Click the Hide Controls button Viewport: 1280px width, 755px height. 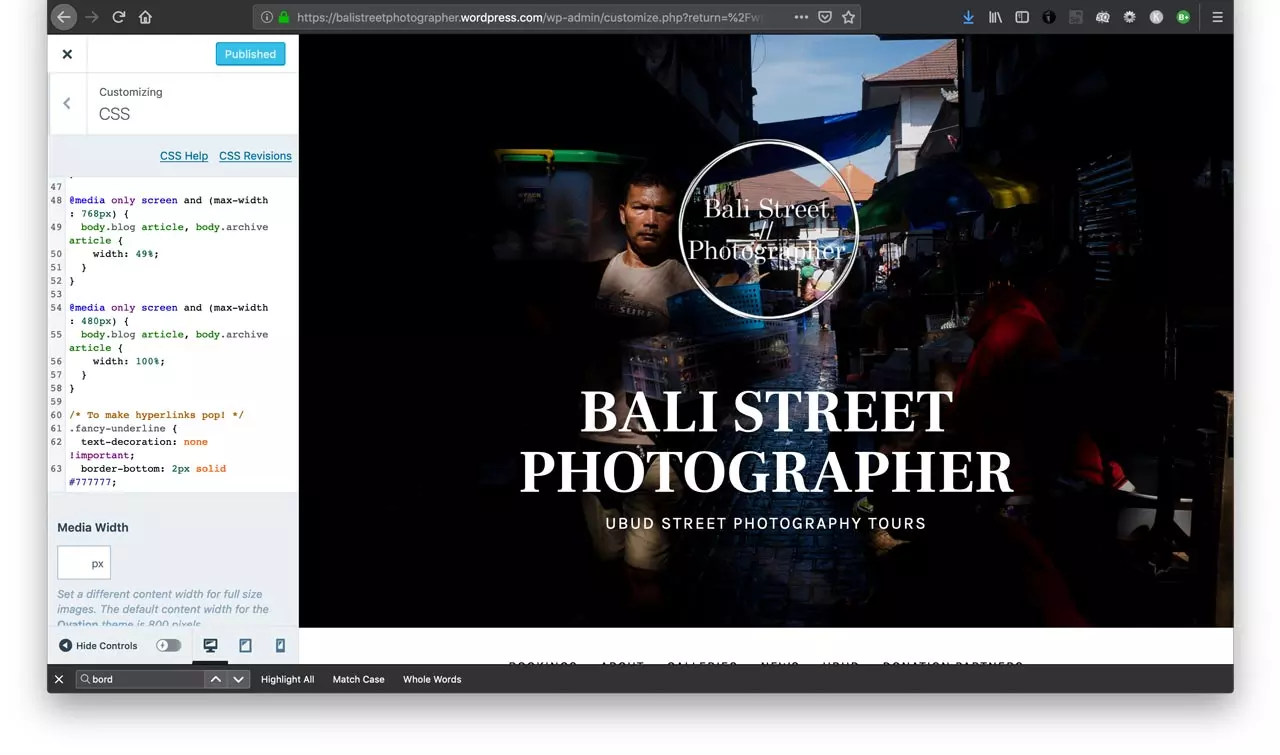tap(98, 646)
